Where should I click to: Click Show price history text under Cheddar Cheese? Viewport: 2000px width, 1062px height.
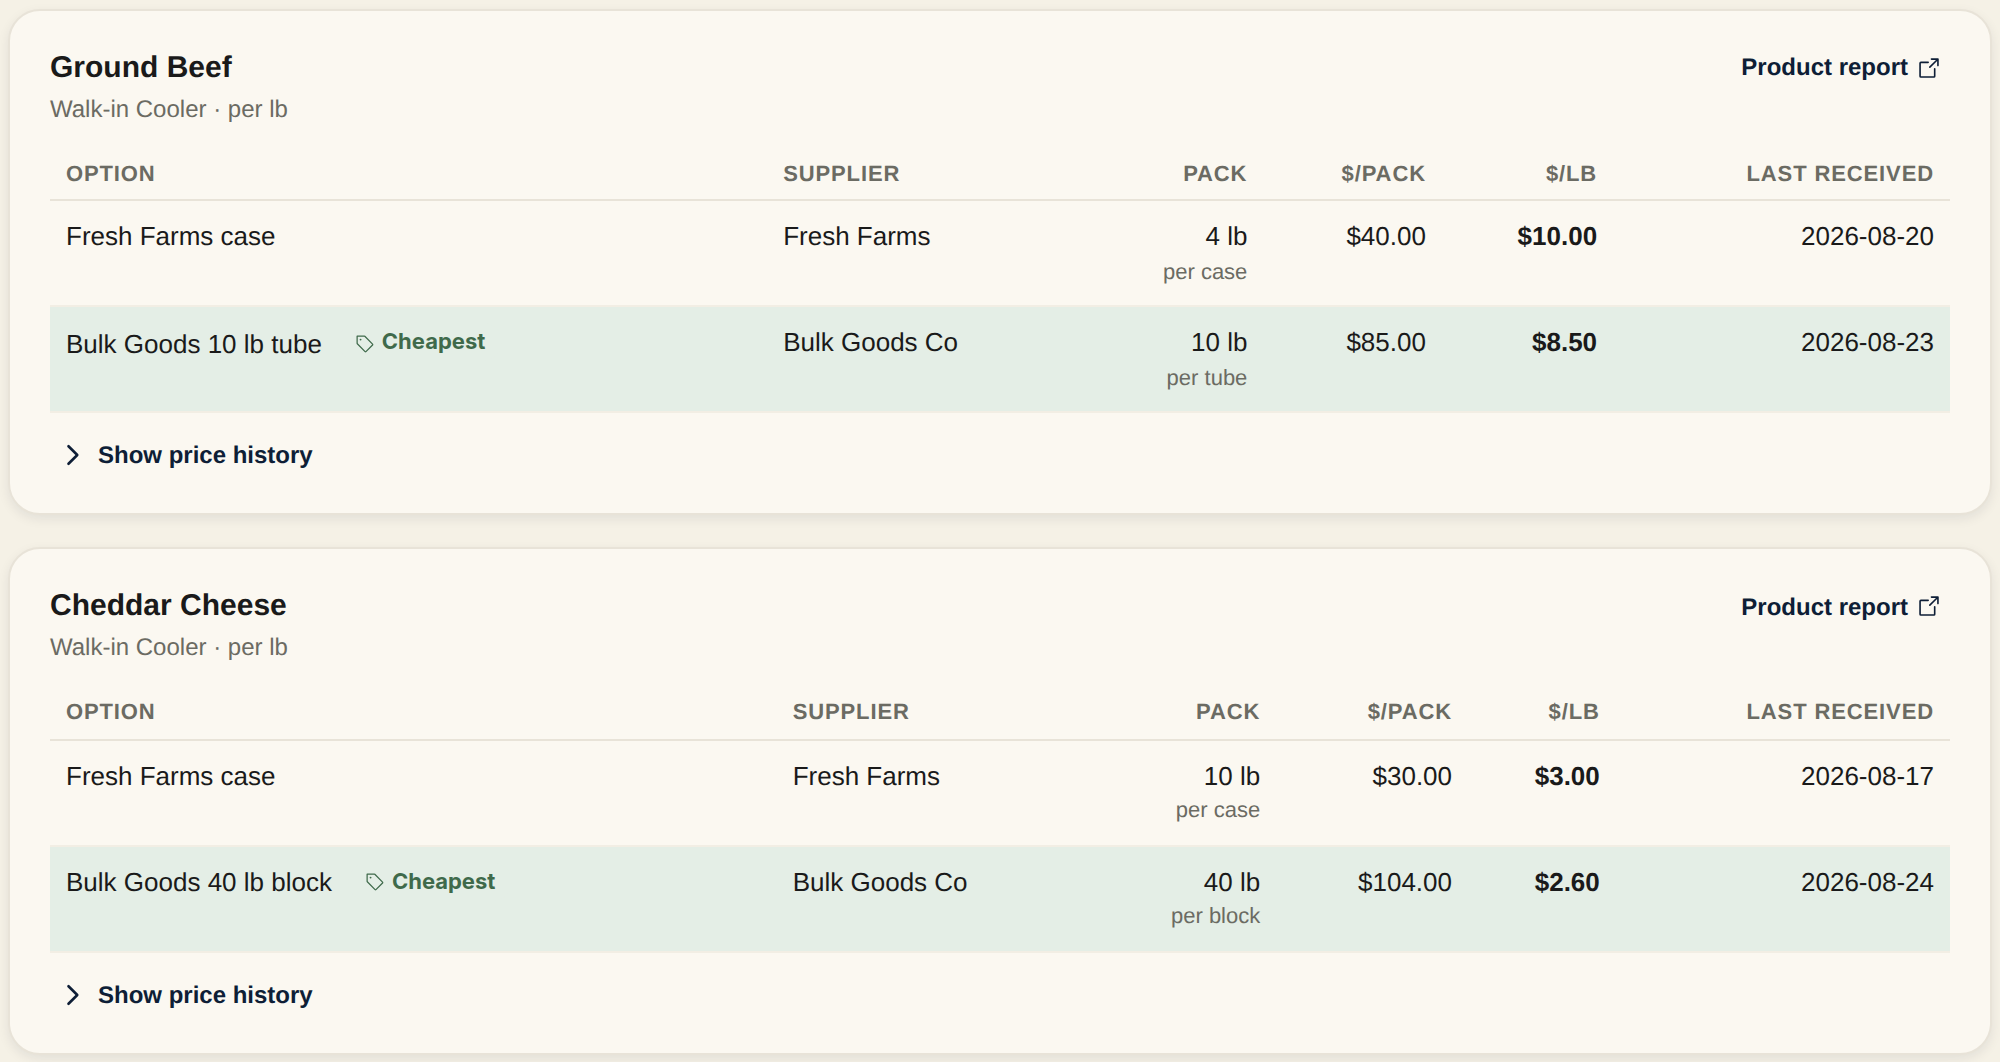tap(205, 995)
